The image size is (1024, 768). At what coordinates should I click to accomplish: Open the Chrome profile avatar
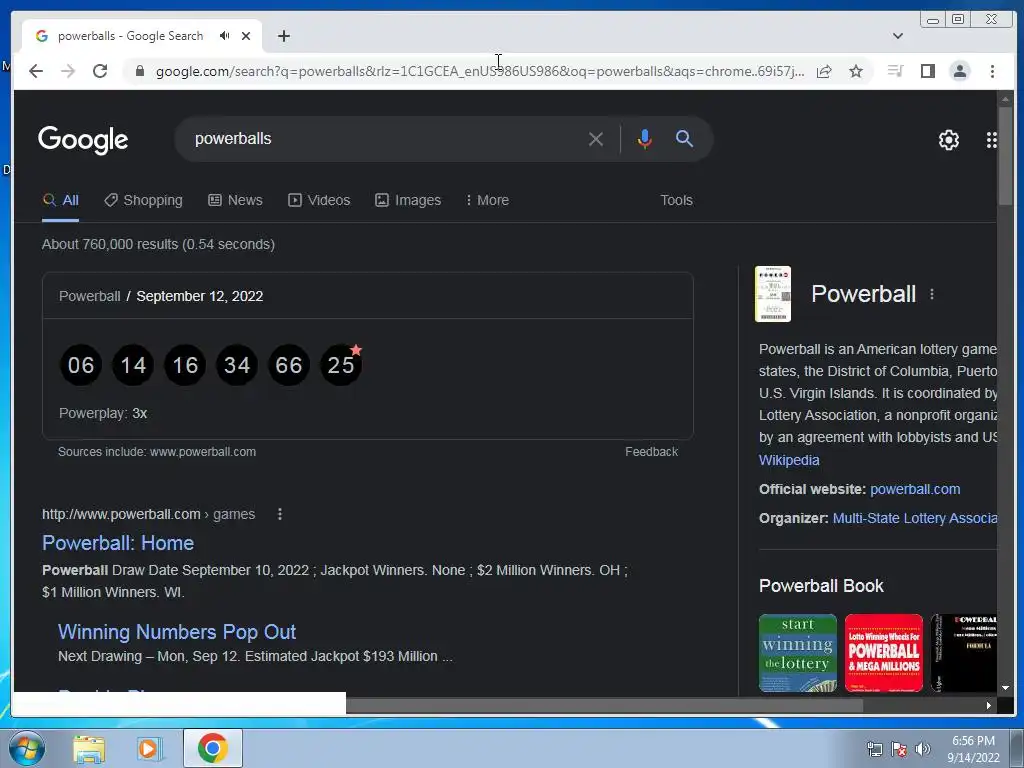[x=960, y=71]
